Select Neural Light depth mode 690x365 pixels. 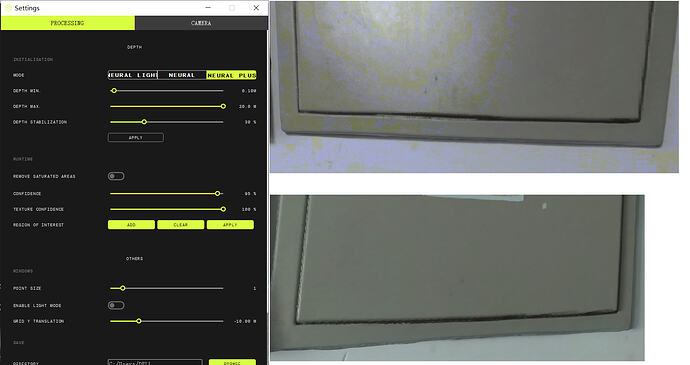(132, 75)
